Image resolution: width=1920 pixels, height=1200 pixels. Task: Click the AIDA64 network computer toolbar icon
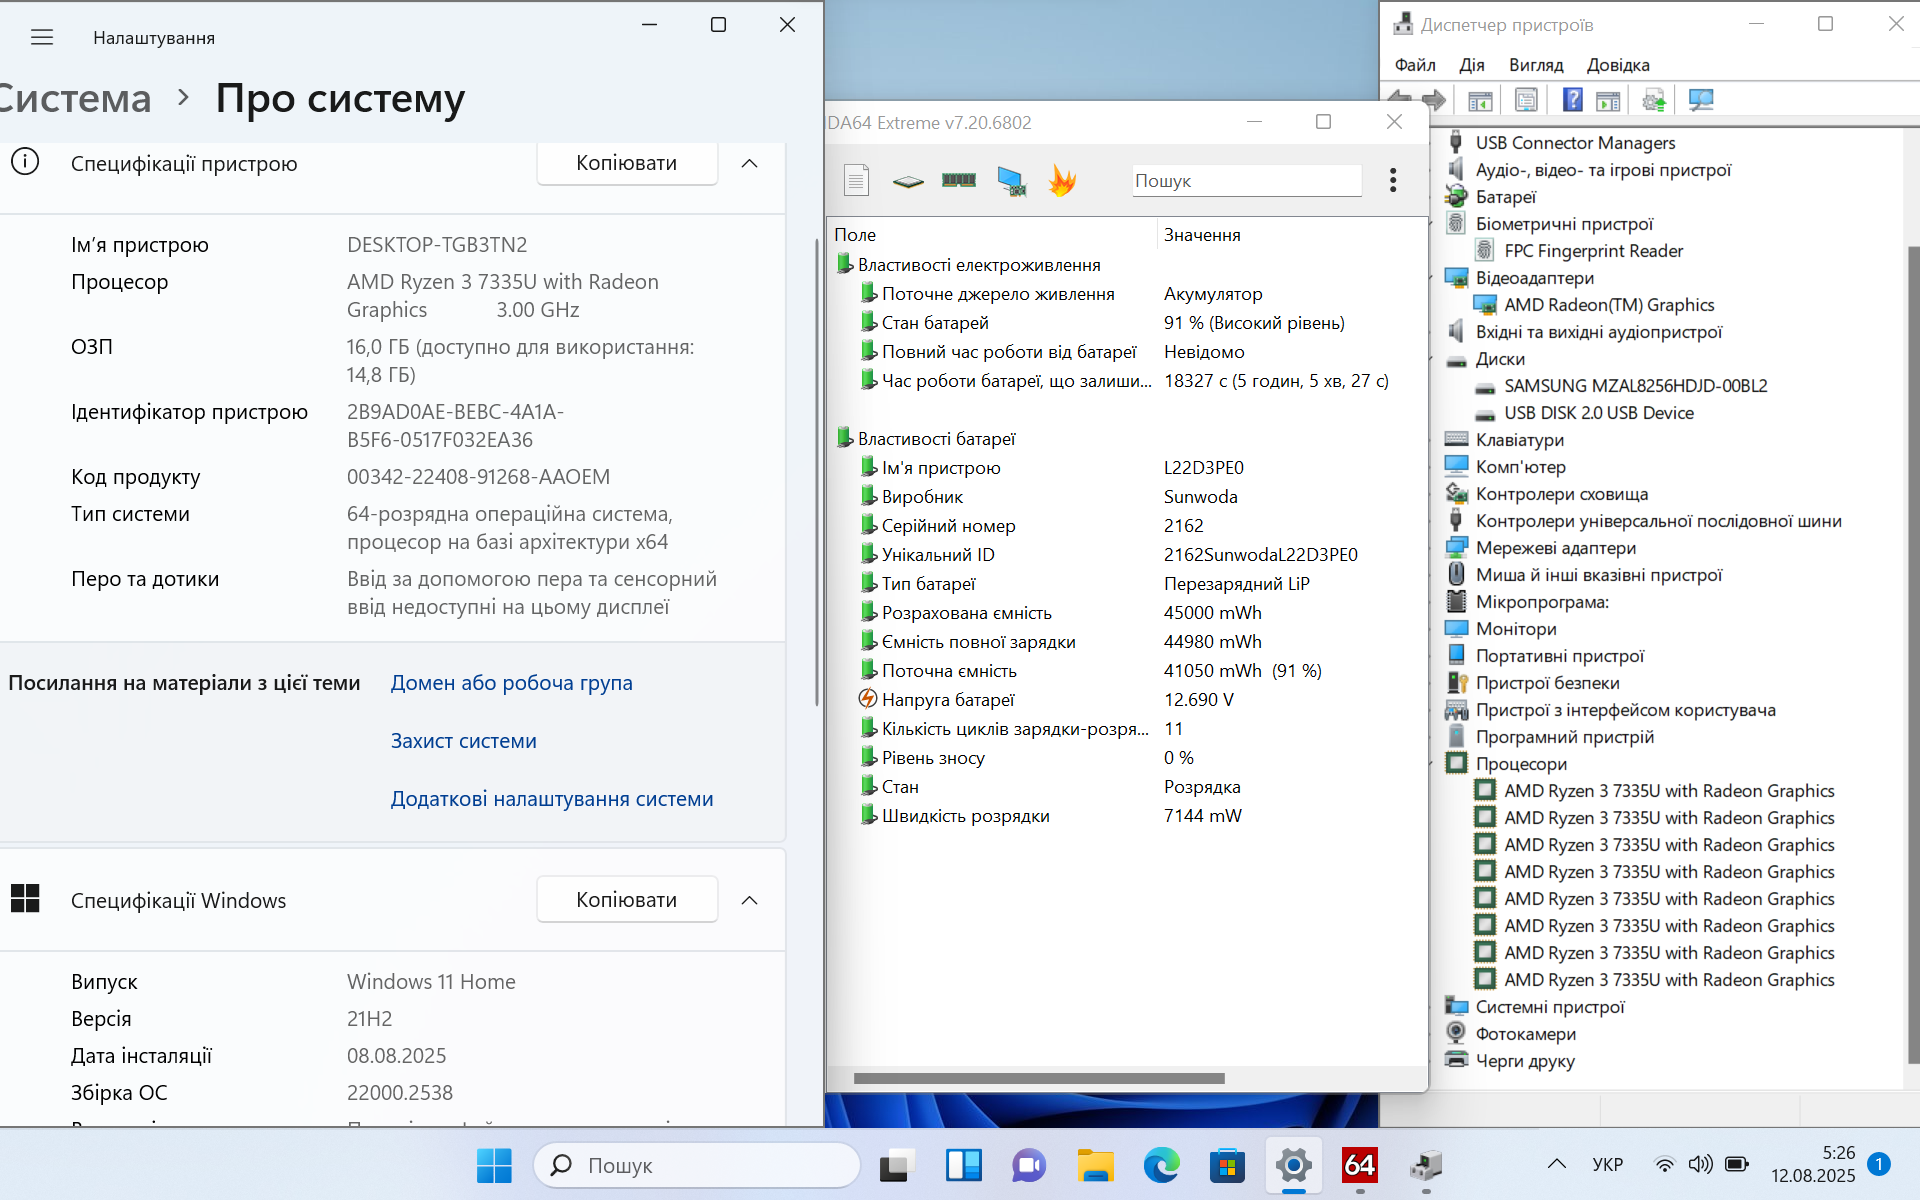(x=1011, y=180)
